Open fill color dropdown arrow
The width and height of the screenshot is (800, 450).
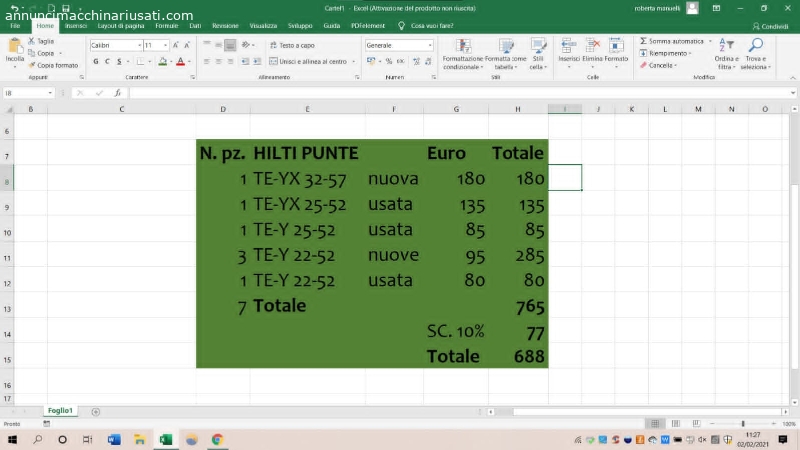pyautogui.click(x=170, y=62)
